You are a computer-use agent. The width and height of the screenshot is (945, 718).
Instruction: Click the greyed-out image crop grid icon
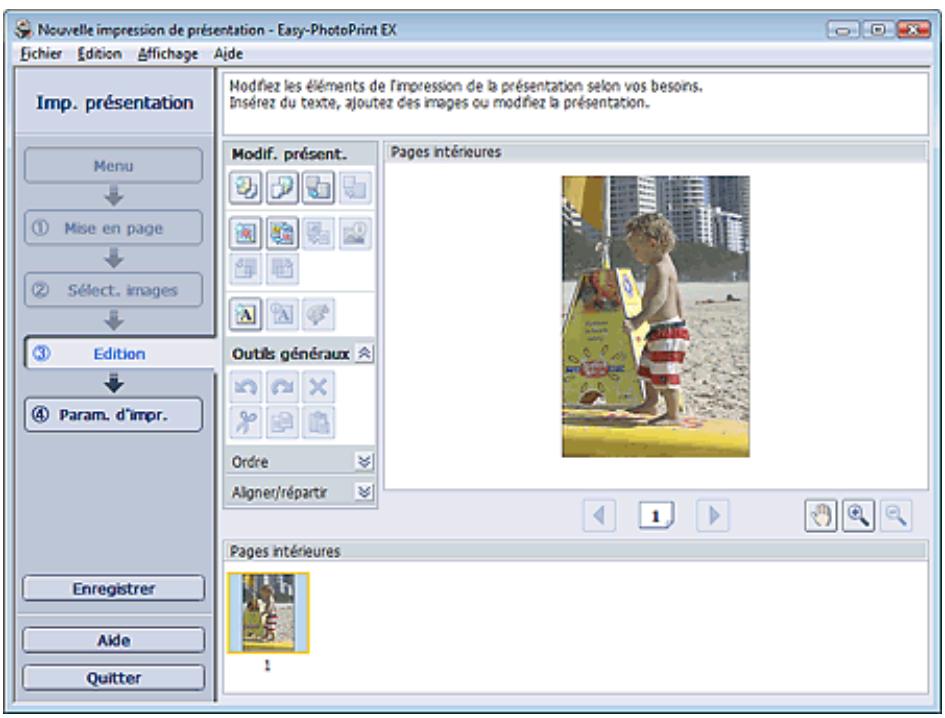[x=282, y=268]
